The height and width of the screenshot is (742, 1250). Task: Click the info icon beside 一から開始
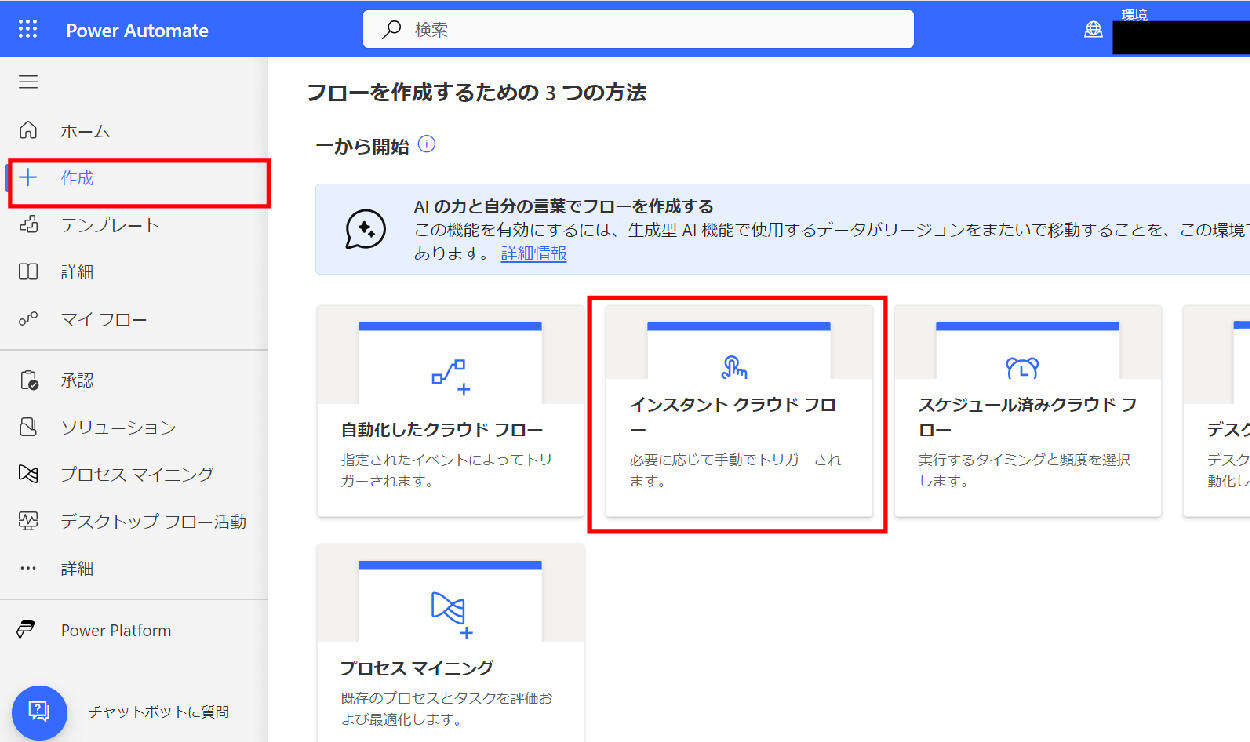(427, 145)
